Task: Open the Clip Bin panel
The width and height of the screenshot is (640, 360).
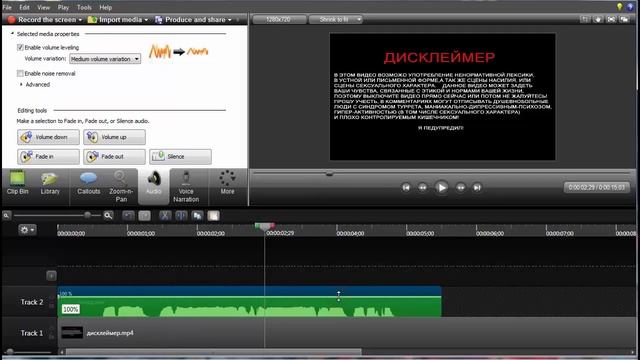Action: pos(18,183)
